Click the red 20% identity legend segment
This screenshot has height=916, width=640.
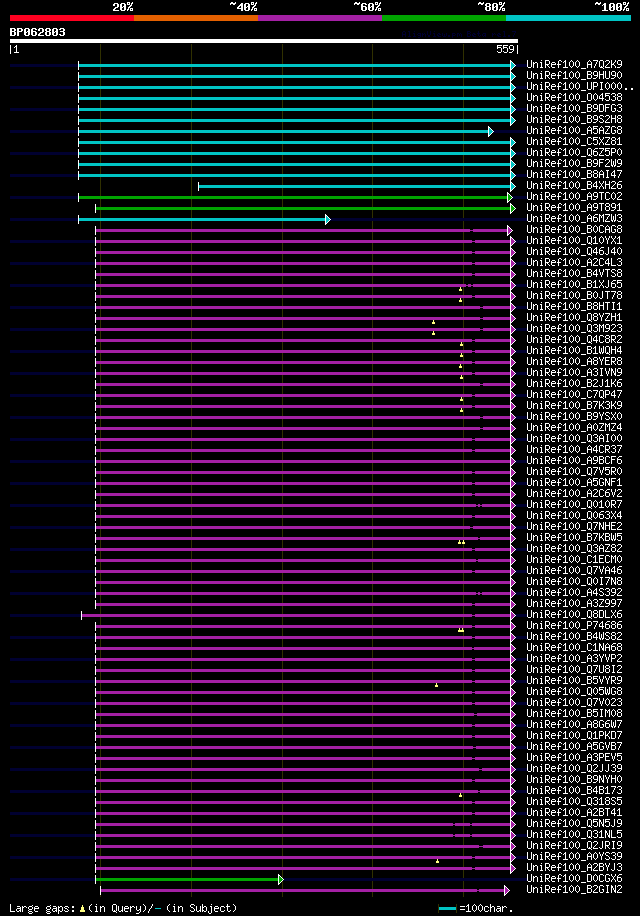[72, 18]
